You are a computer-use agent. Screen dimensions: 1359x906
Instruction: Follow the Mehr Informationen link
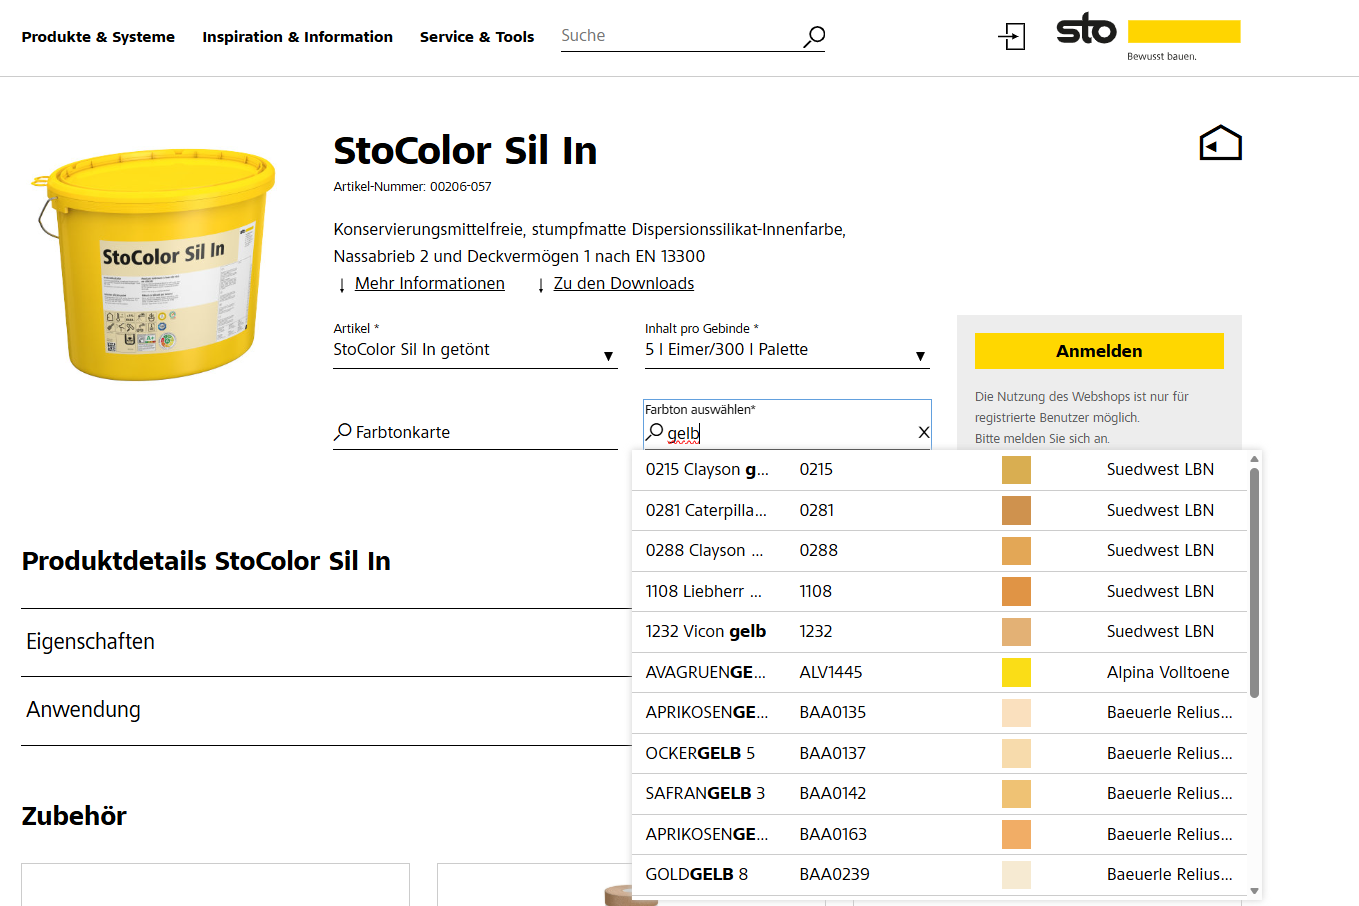click(429, 283)
